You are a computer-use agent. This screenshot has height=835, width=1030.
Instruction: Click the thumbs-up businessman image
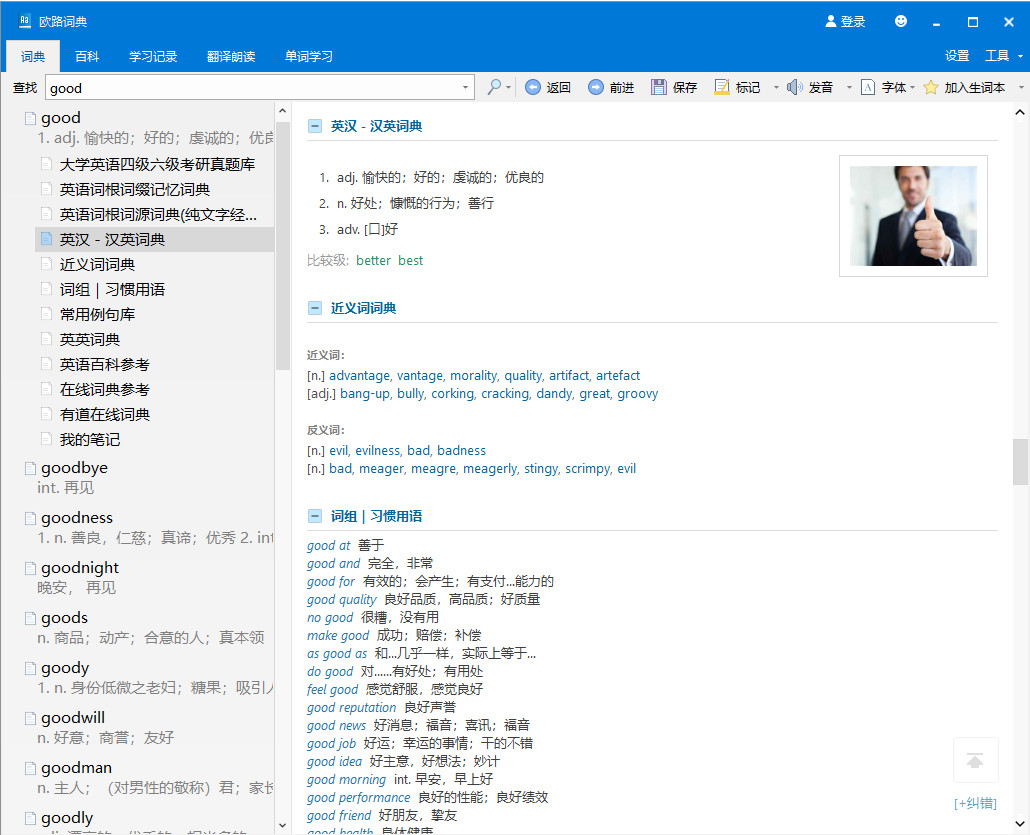click(913, 215)
